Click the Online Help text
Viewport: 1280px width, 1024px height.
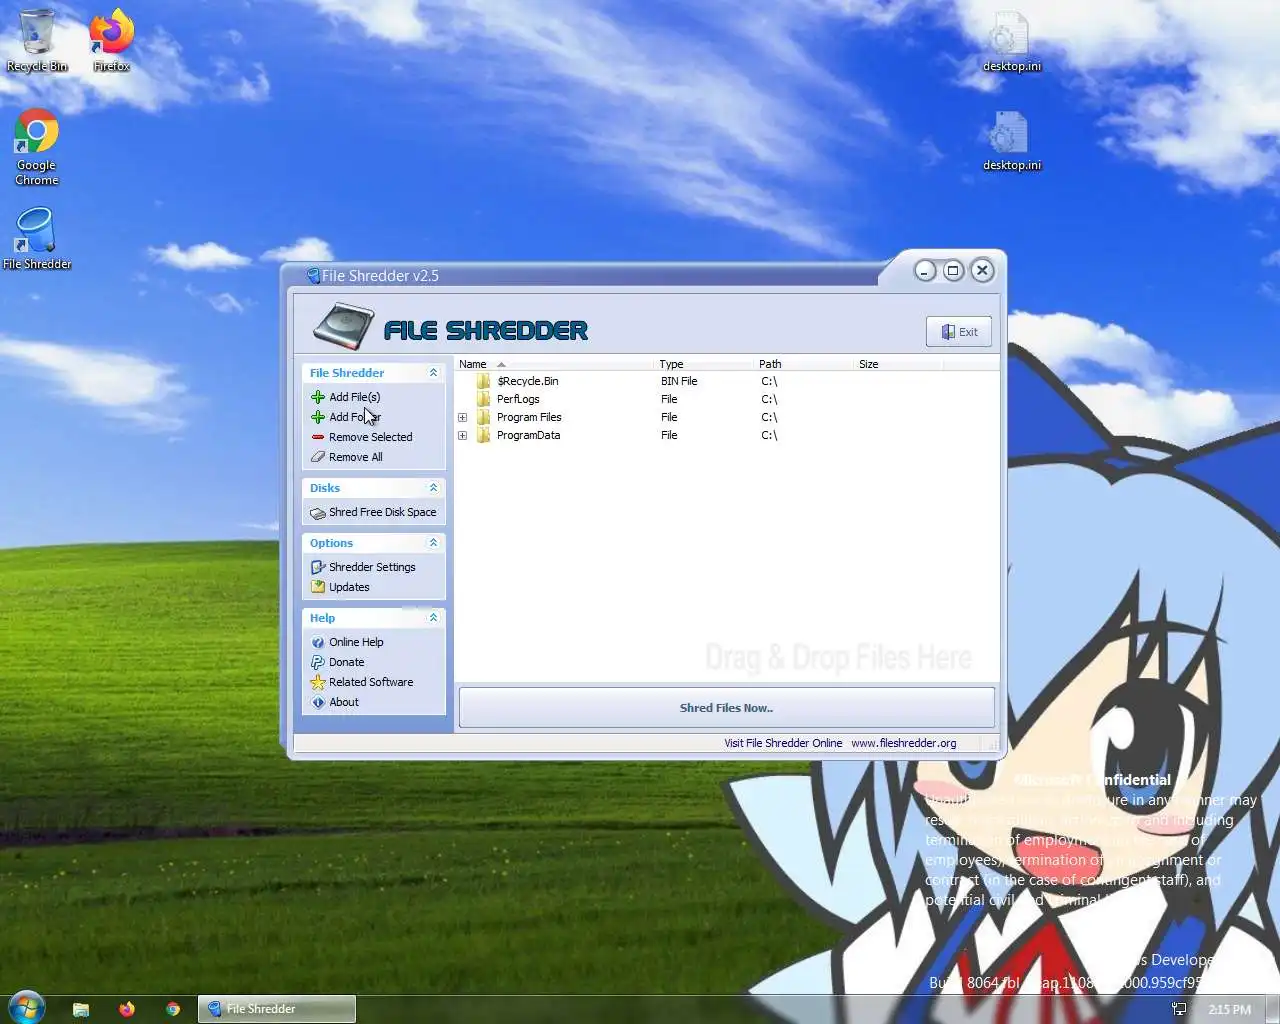click(x=356, y=642)
